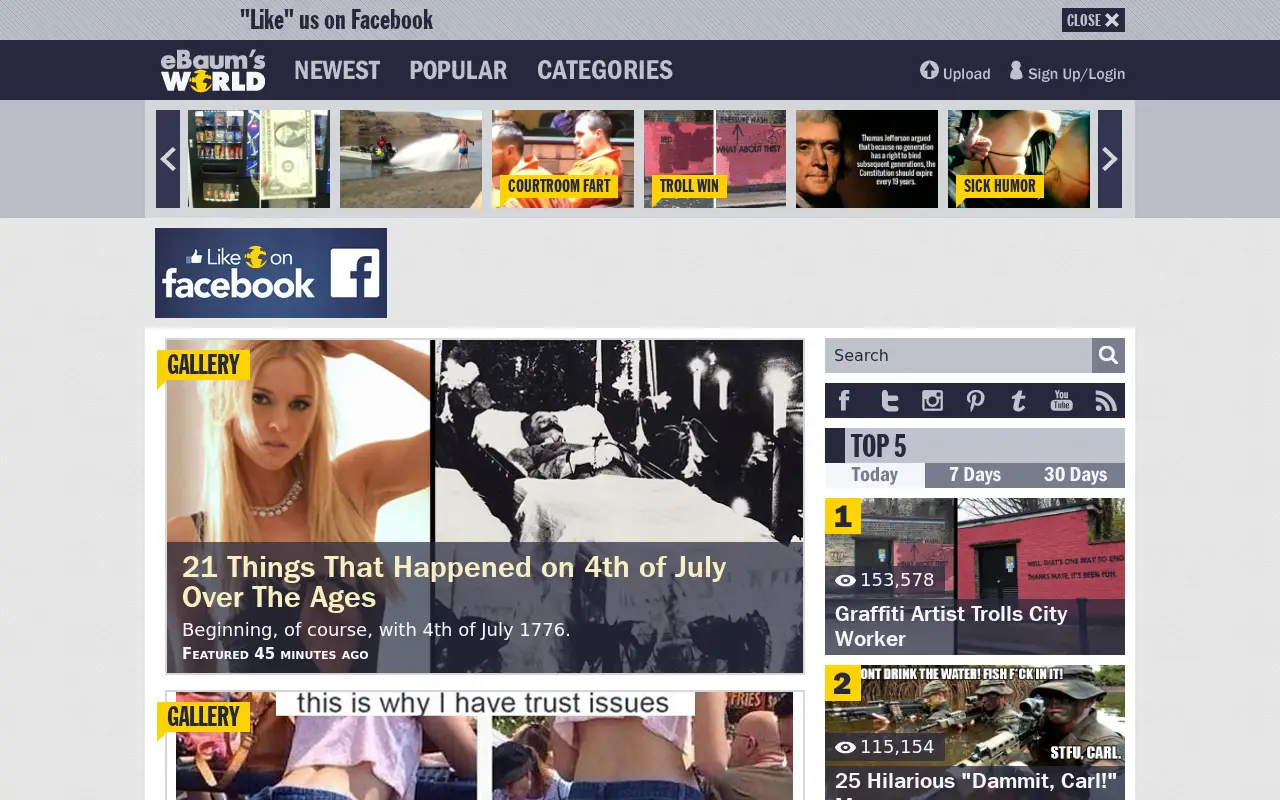Close the Facebook like banner
This screenshot has width=1280, height=800.
(x=1093, y=20)
